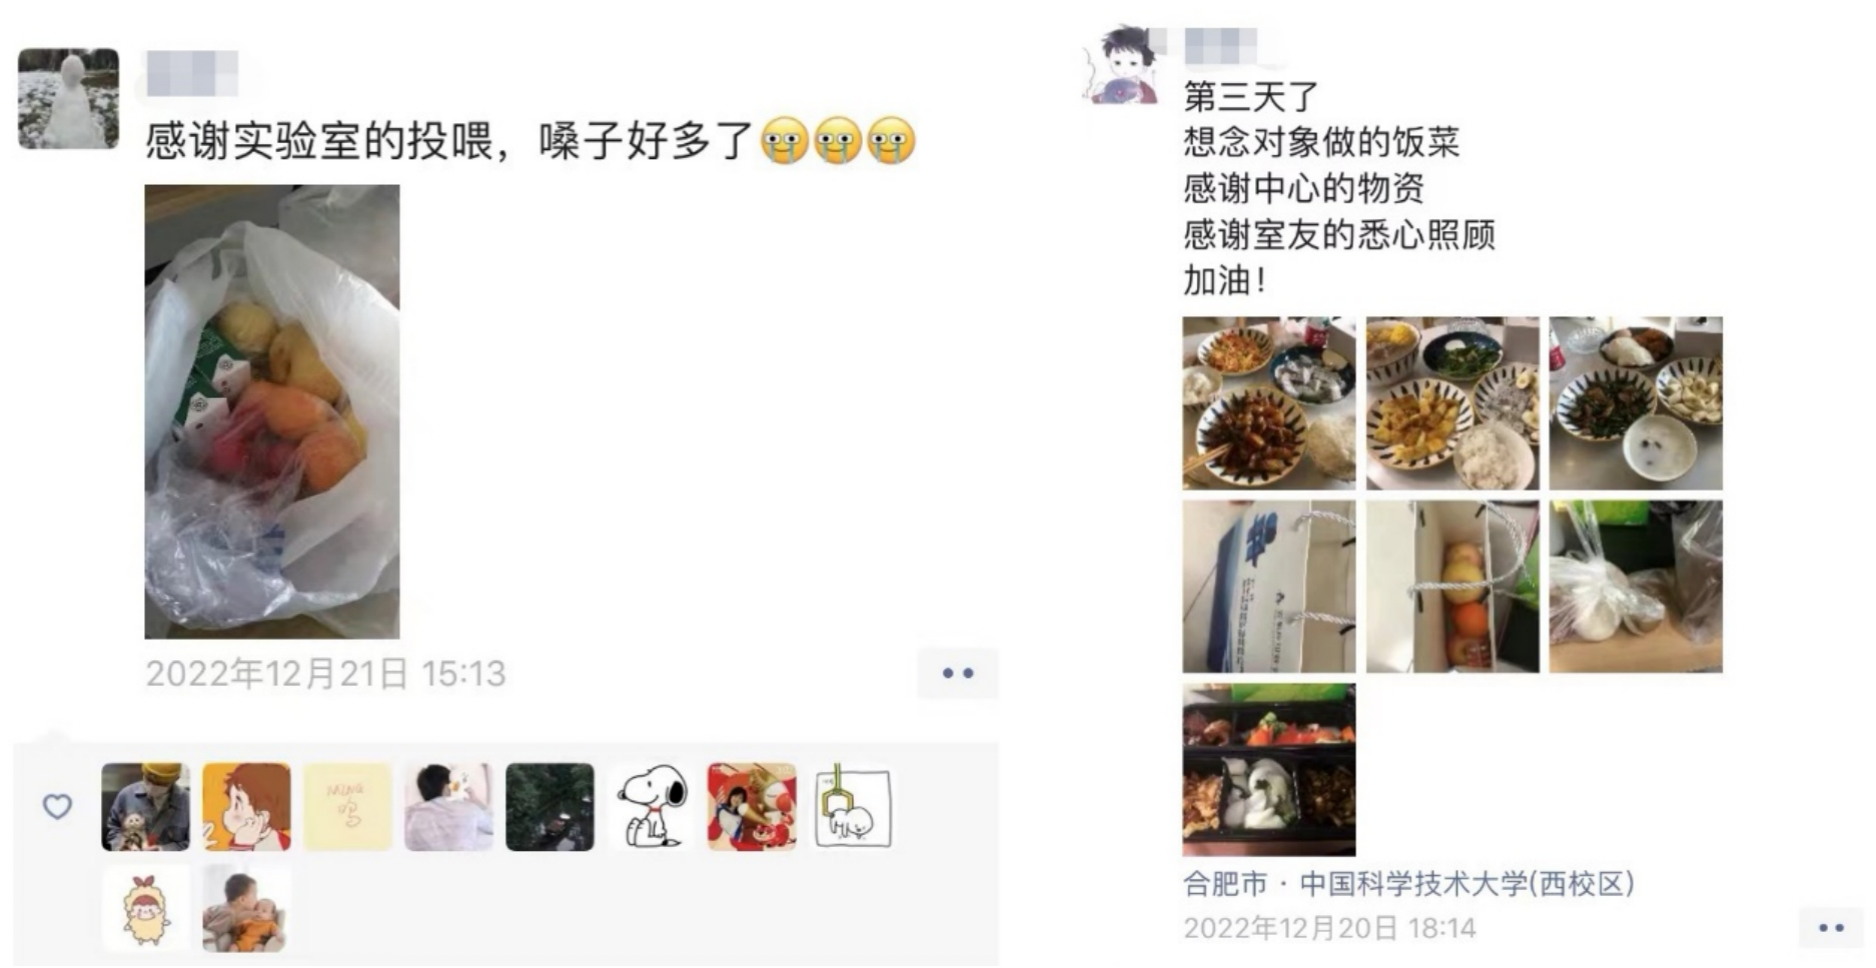Open the orange-haired cartoon avatar
This screenshot has width=1876, height=968.
pyautogui.click(x=246, y=806)
